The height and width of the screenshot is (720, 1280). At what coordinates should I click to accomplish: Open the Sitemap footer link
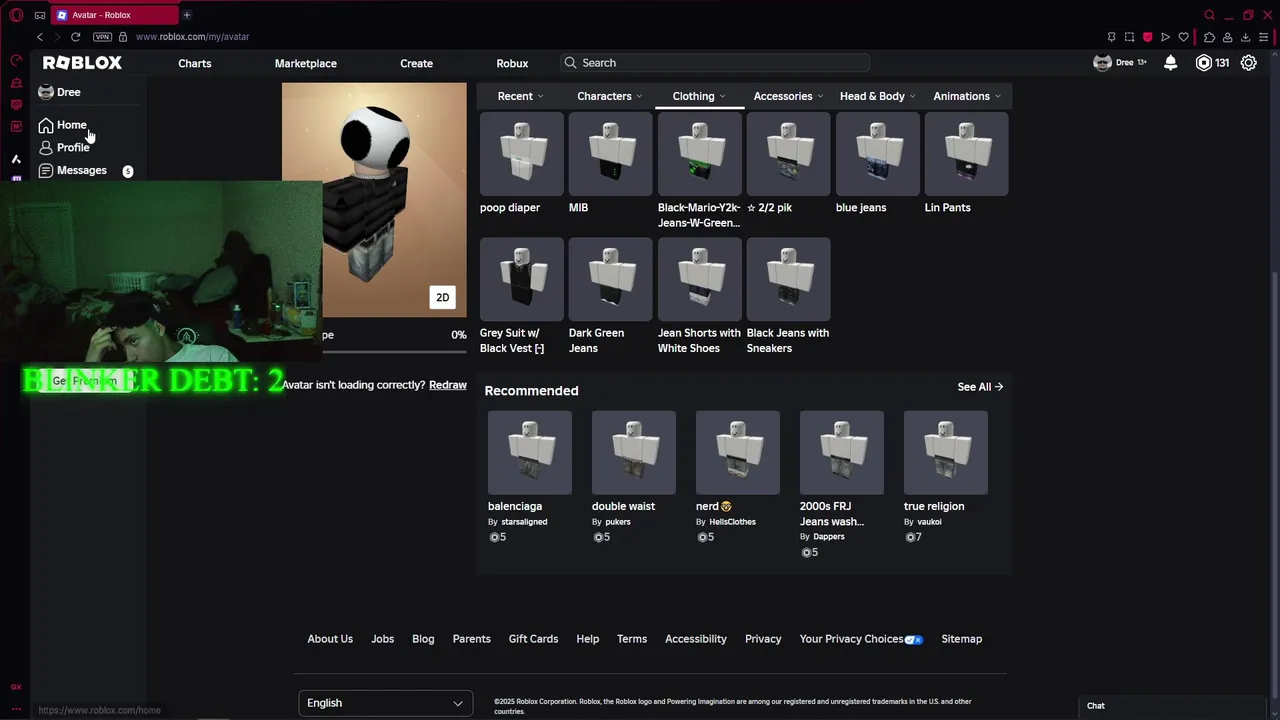pos(962,639)
